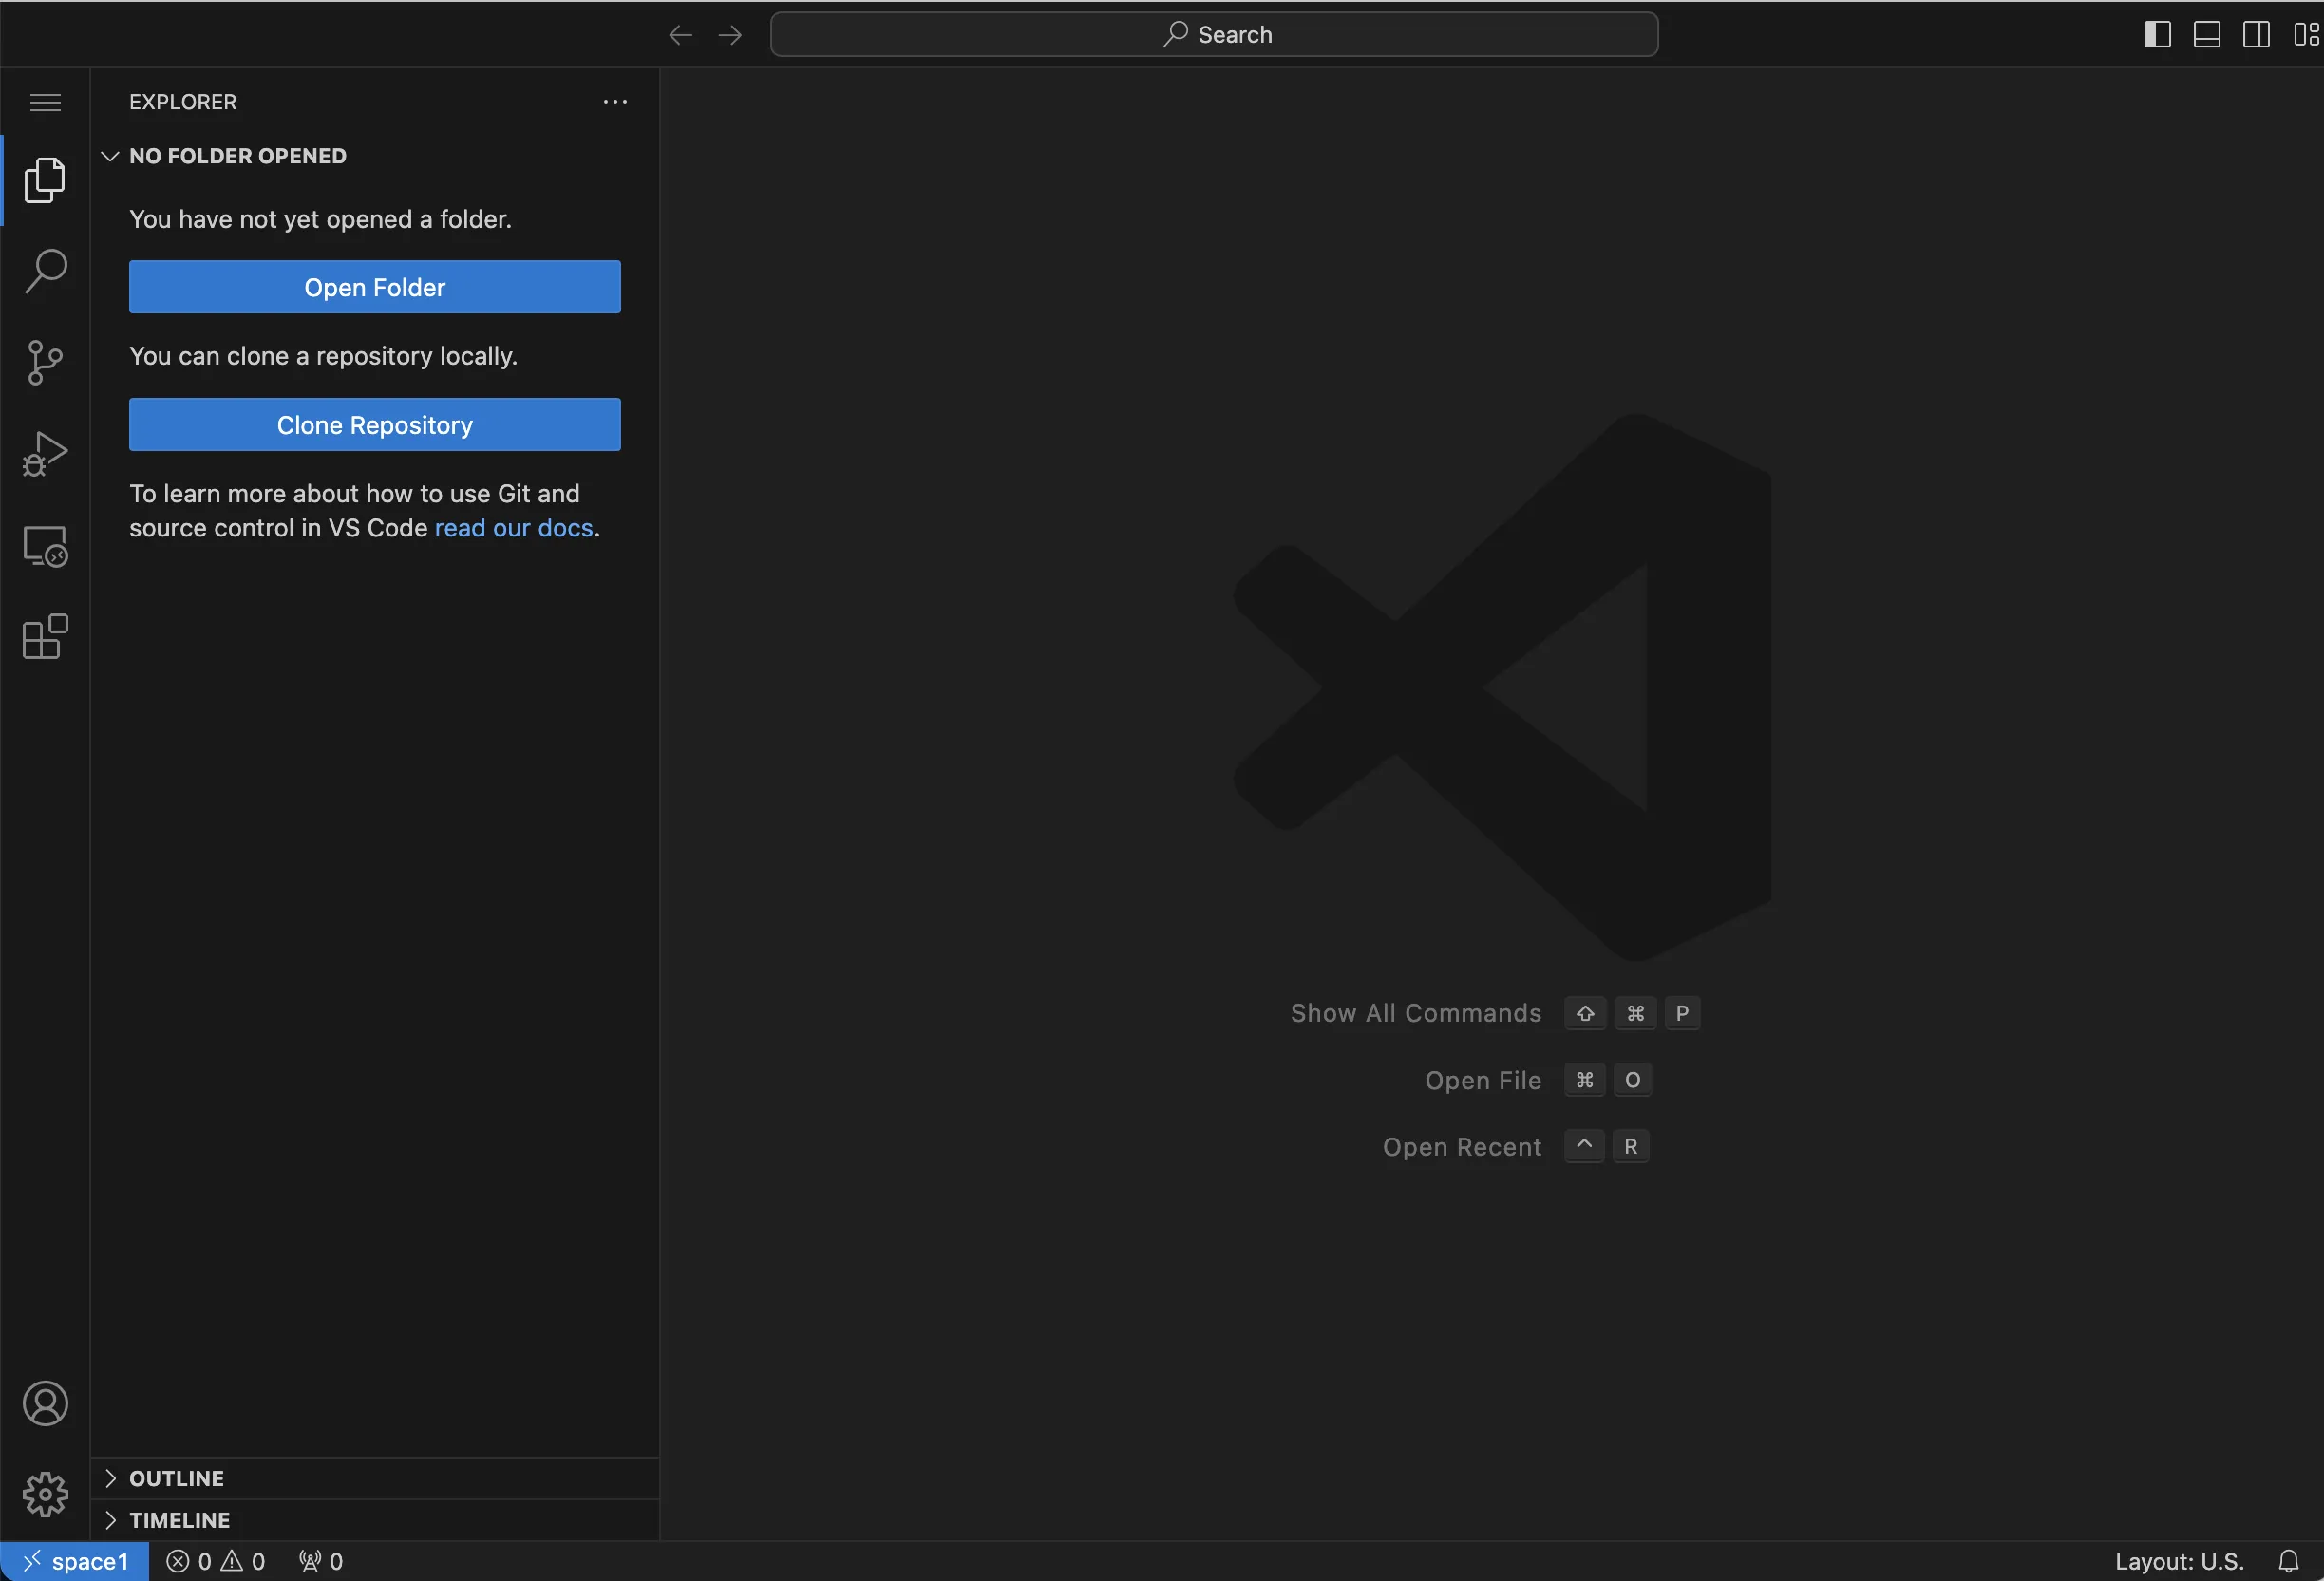
Task: Expand the Timeline section
Action: coord(375,1520)
